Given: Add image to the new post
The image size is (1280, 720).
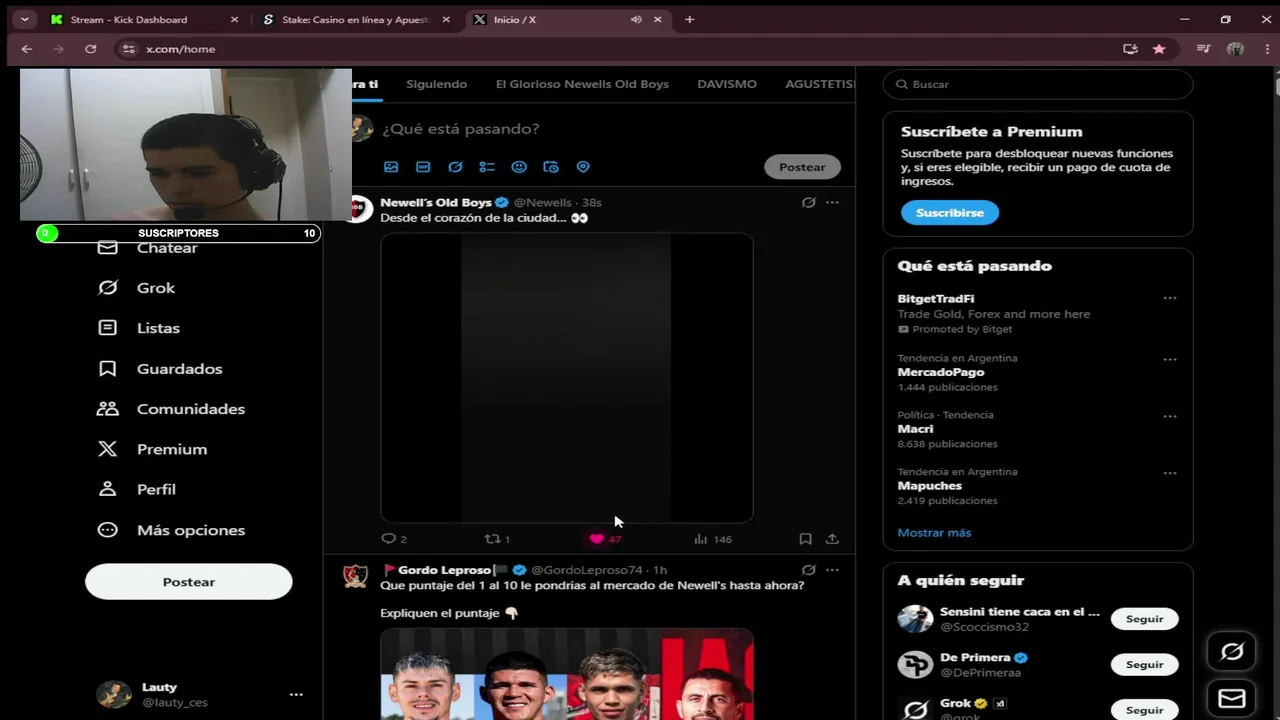Looking at the screenshot, I should click(391, 167).
